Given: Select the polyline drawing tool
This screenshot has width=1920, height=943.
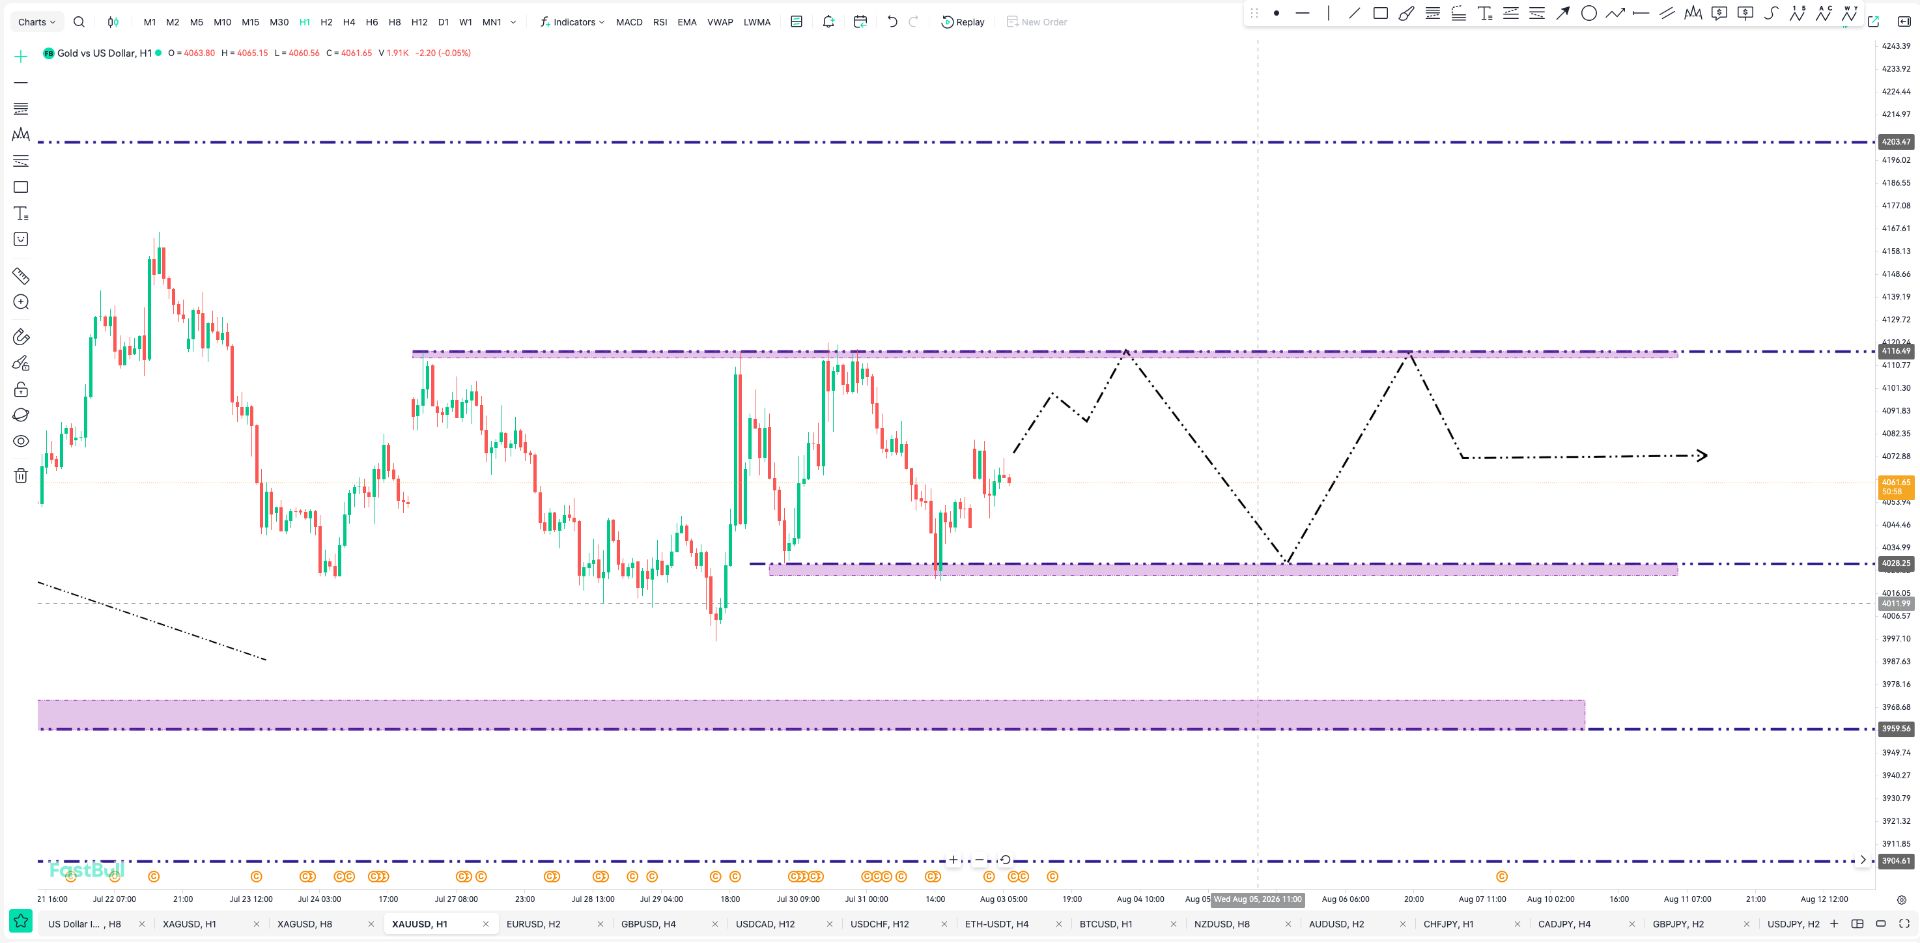Looking at the screenshot, I should click(1615, 13).
